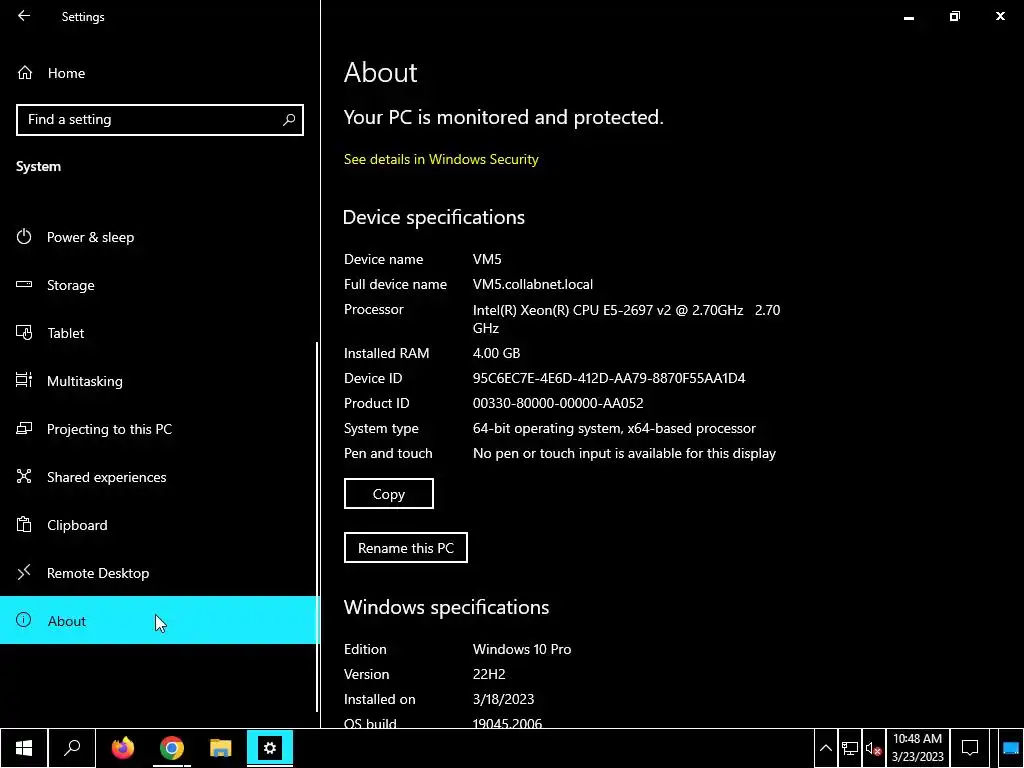Screen dimensions: 1024x768
Task: Click the search magnifier in Find a setting
Action: pos(289,120)
